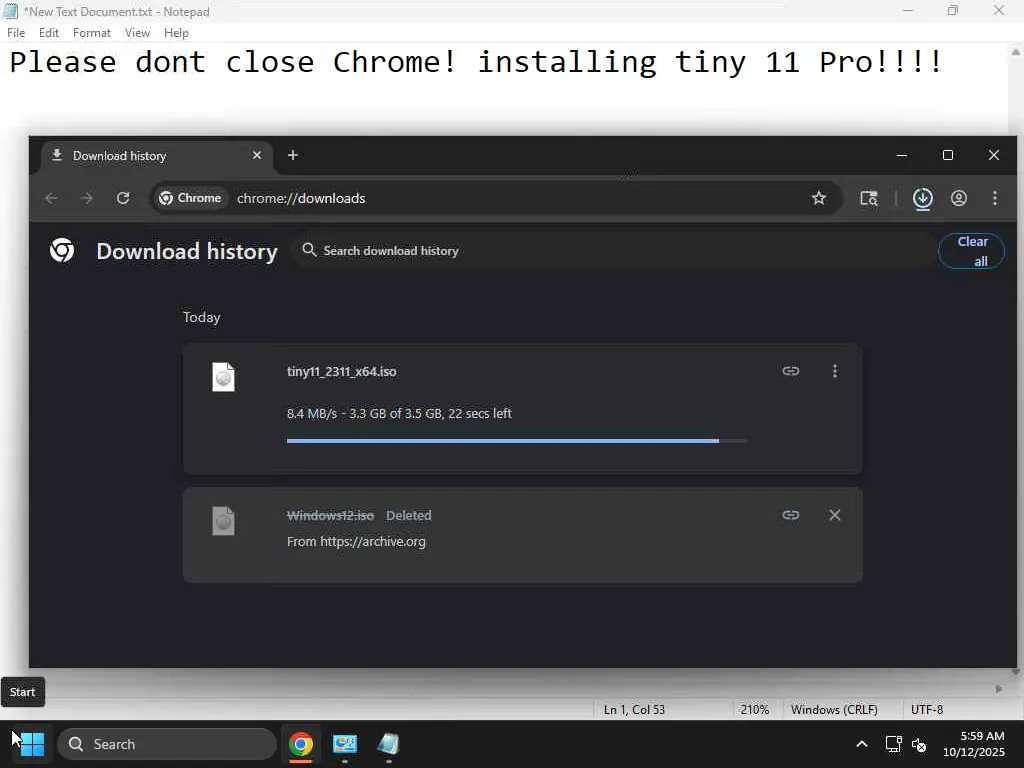Click the Clear all button
This screenshot has height=768, width=1024.
pos(971,251)
